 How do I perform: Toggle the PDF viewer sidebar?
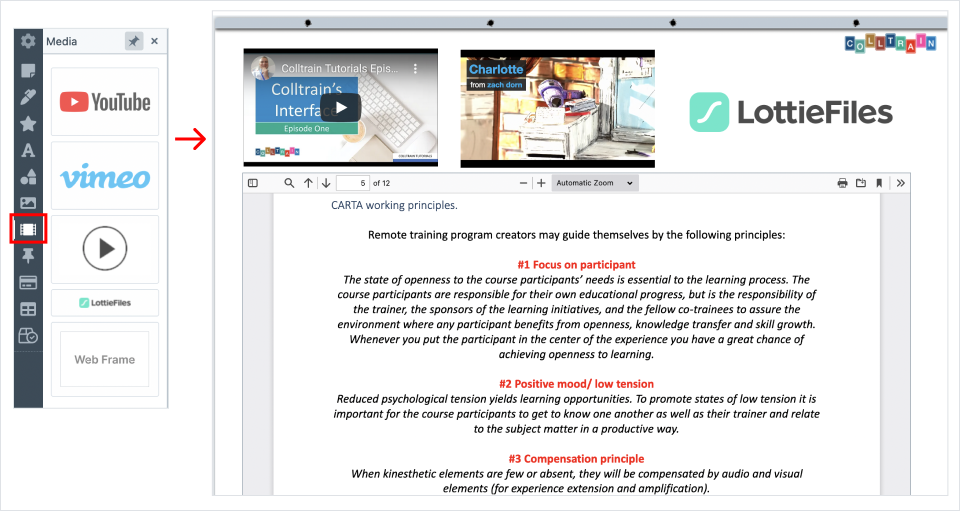pyautogui.click(x=253, y=183)
